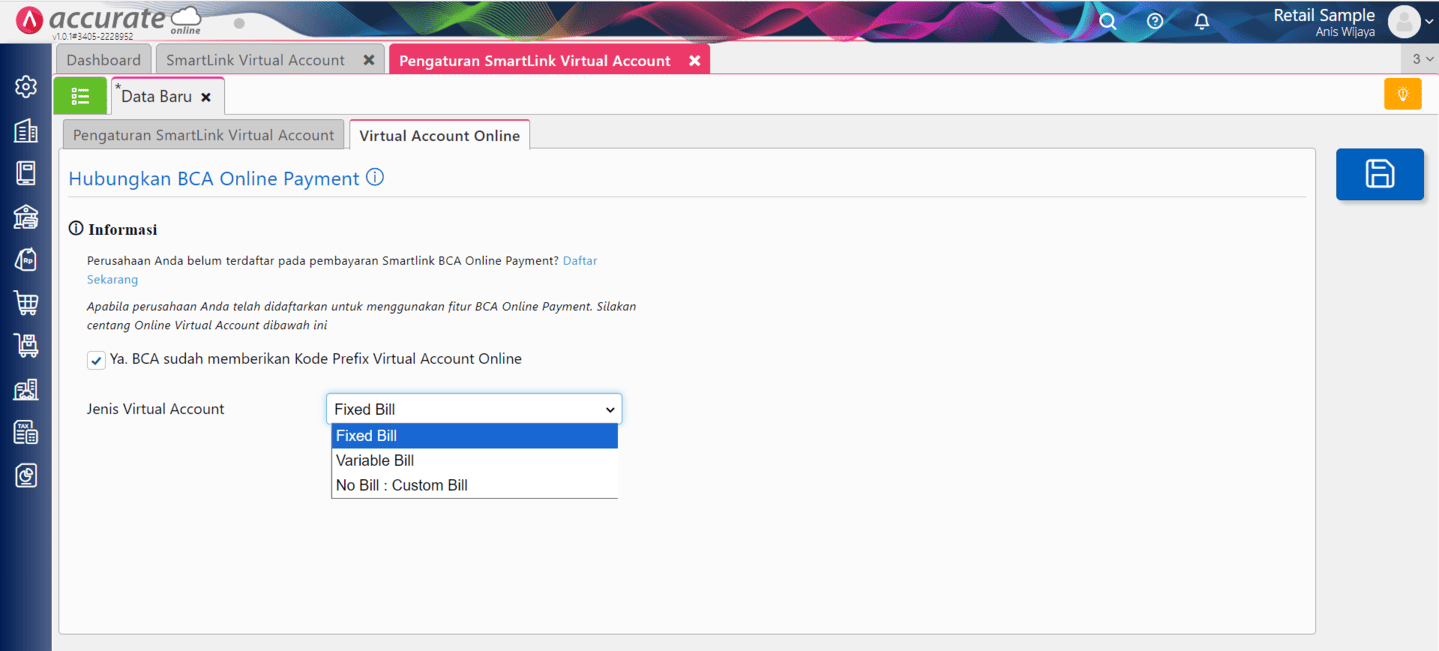
Task: Close the Data Baru tab
Action: [x=206, y=98]
